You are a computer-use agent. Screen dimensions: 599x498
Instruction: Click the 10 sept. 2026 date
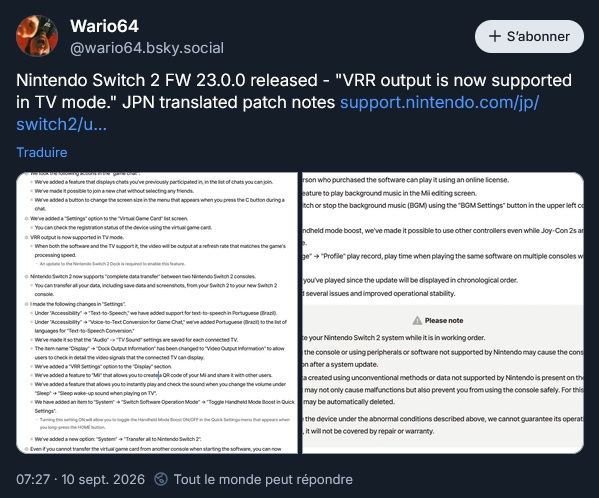click(x=103, y=479)
